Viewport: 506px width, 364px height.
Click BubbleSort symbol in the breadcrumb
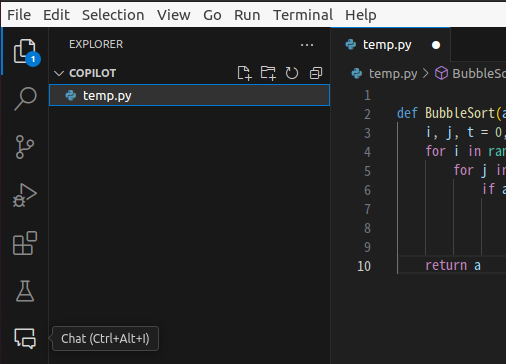click(479, 73)
